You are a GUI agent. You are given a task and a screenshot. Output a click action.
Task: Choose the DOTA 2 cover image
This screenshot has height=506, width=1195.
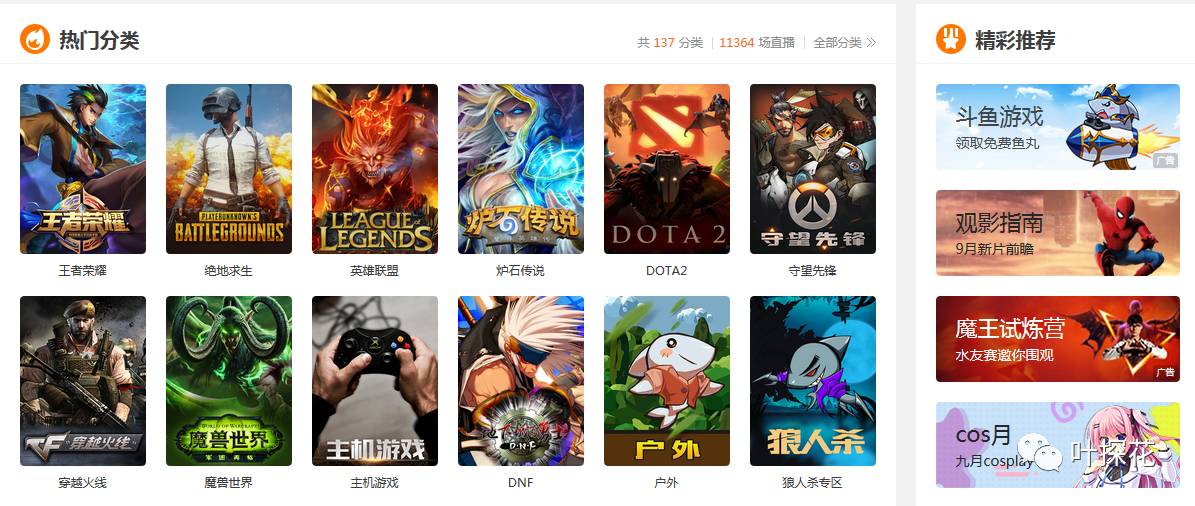click(667, 168)
